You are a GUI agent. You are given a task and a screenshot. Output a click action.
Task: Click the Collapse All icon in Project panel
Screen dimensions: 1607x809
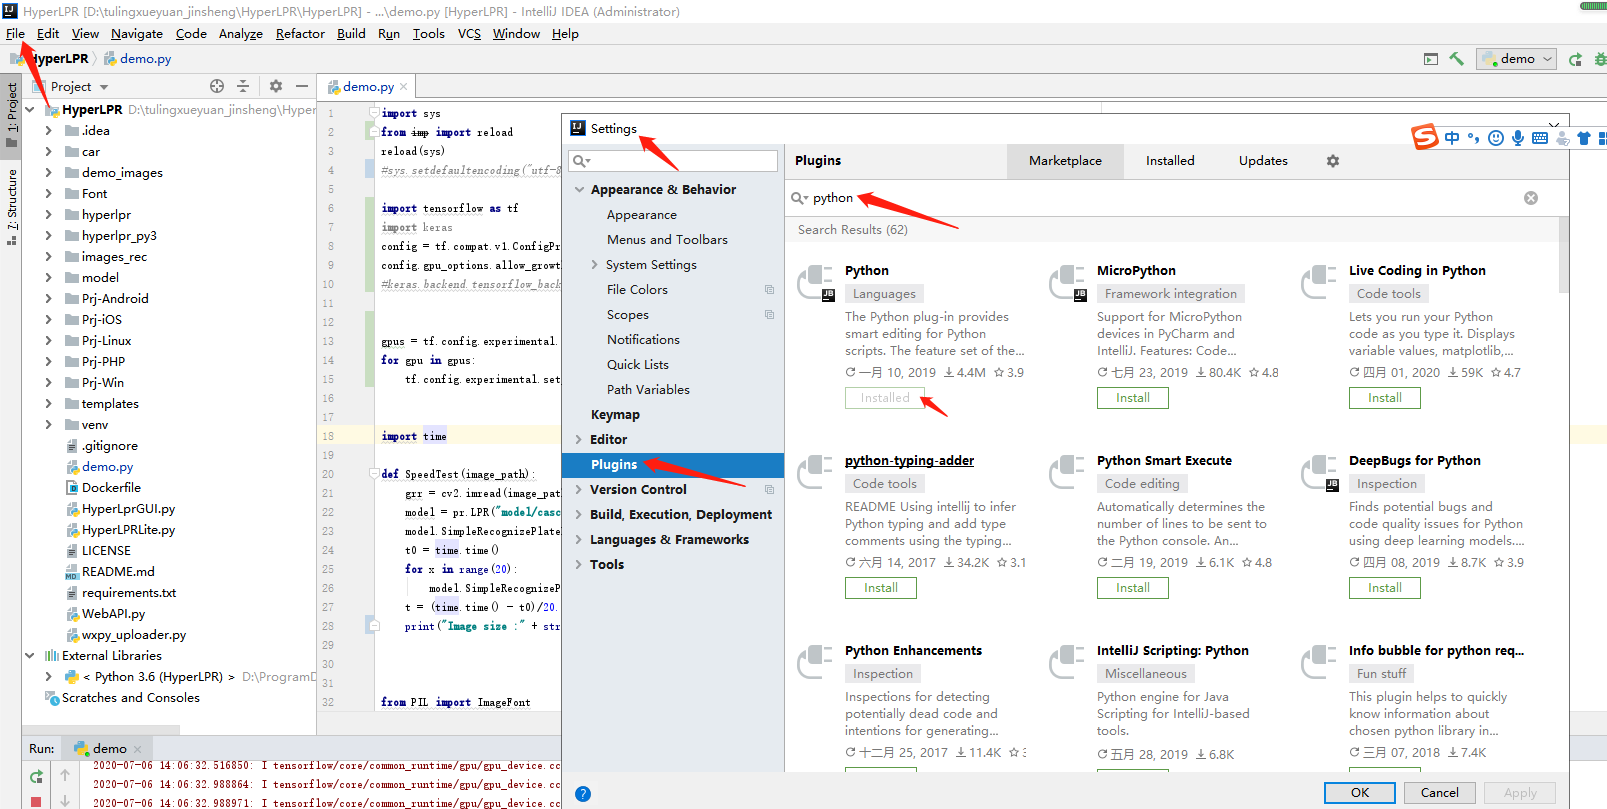(x=243, y=86)
